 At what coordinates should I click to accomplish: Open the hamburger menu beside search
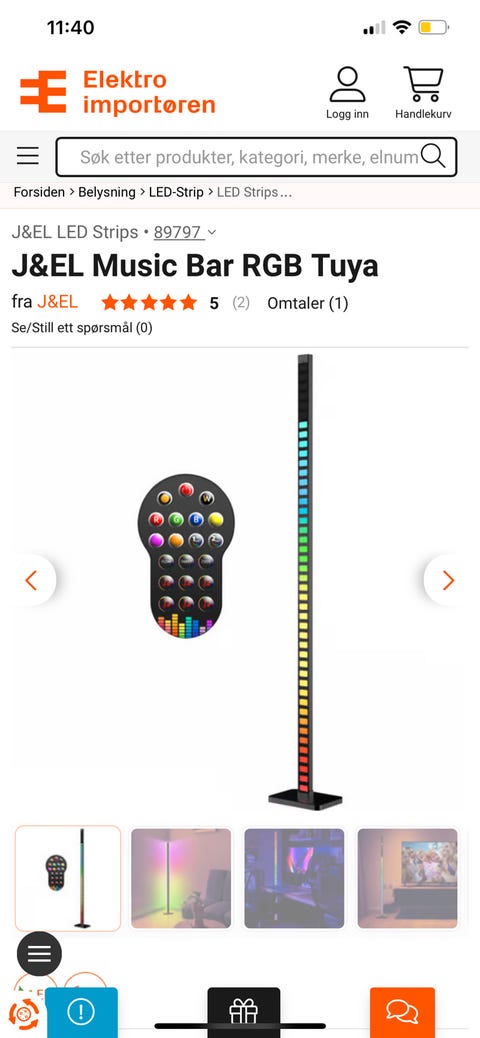(28, 156)
